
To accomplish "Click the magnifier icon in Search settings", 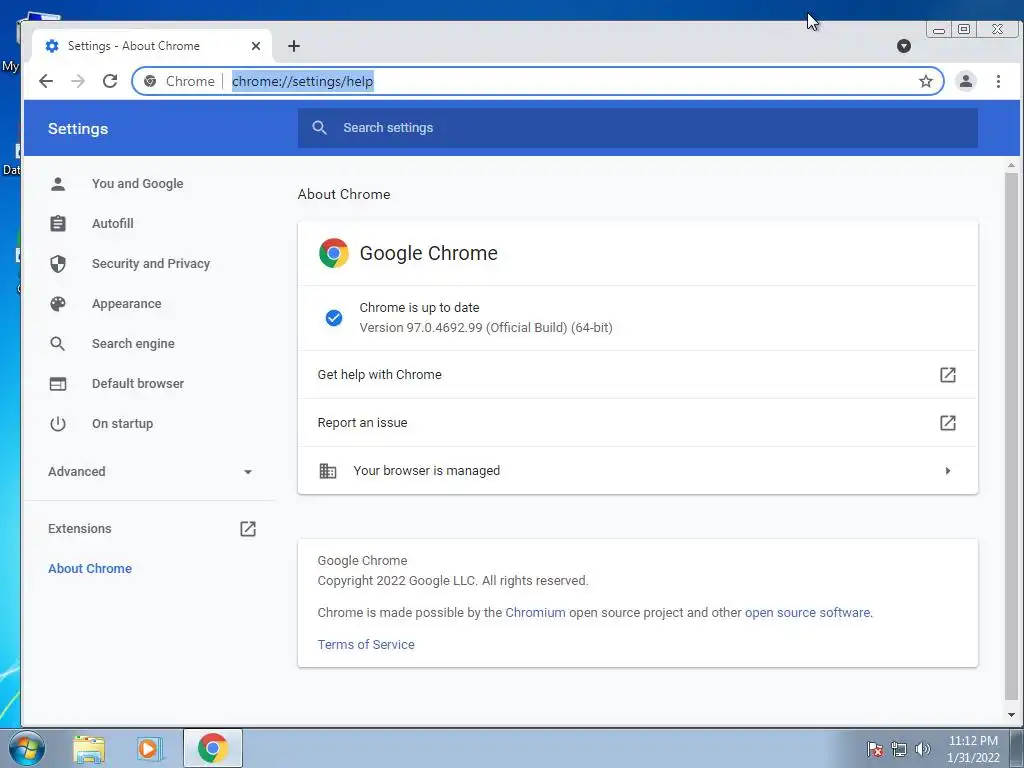I will [319, 128].
